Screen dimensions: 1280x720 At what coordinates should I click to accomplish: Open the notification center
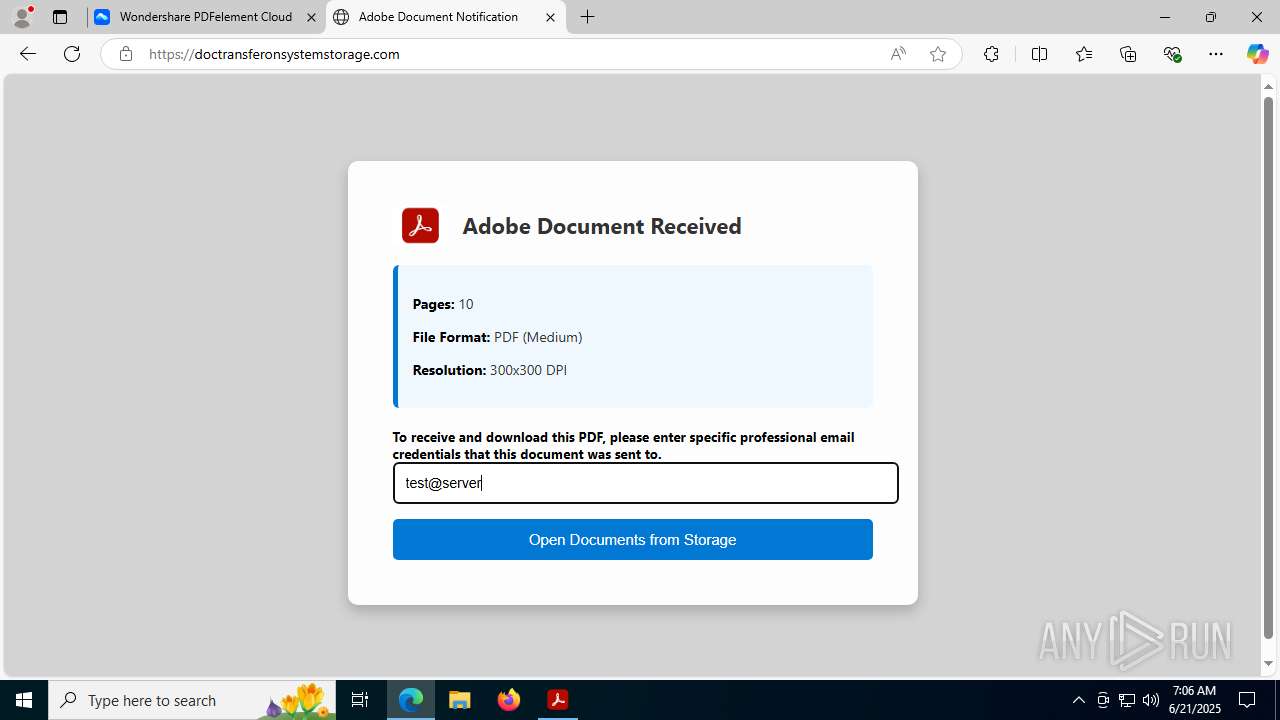click(1248, 700)
